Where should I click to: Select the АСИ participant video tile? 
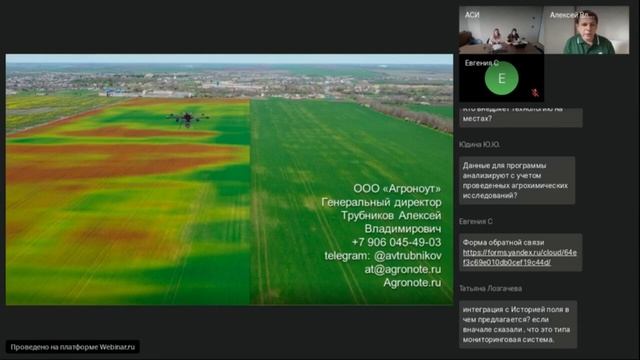tap(501, 30)
